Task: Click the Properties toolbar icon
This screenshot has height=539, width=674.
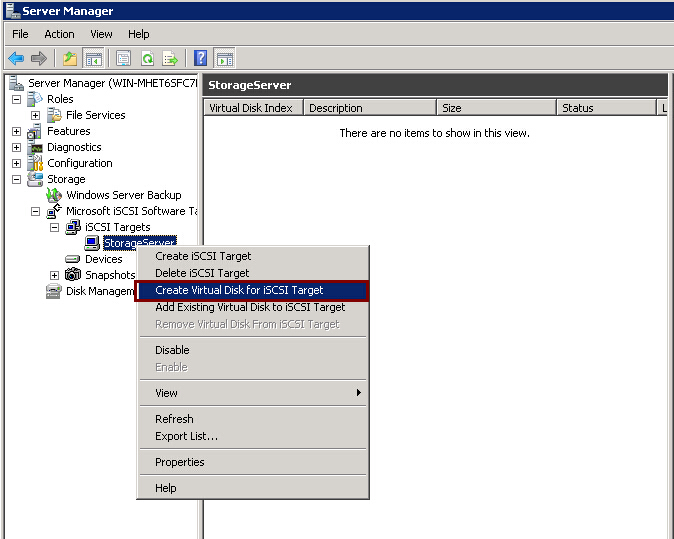Action: point(123,58)
